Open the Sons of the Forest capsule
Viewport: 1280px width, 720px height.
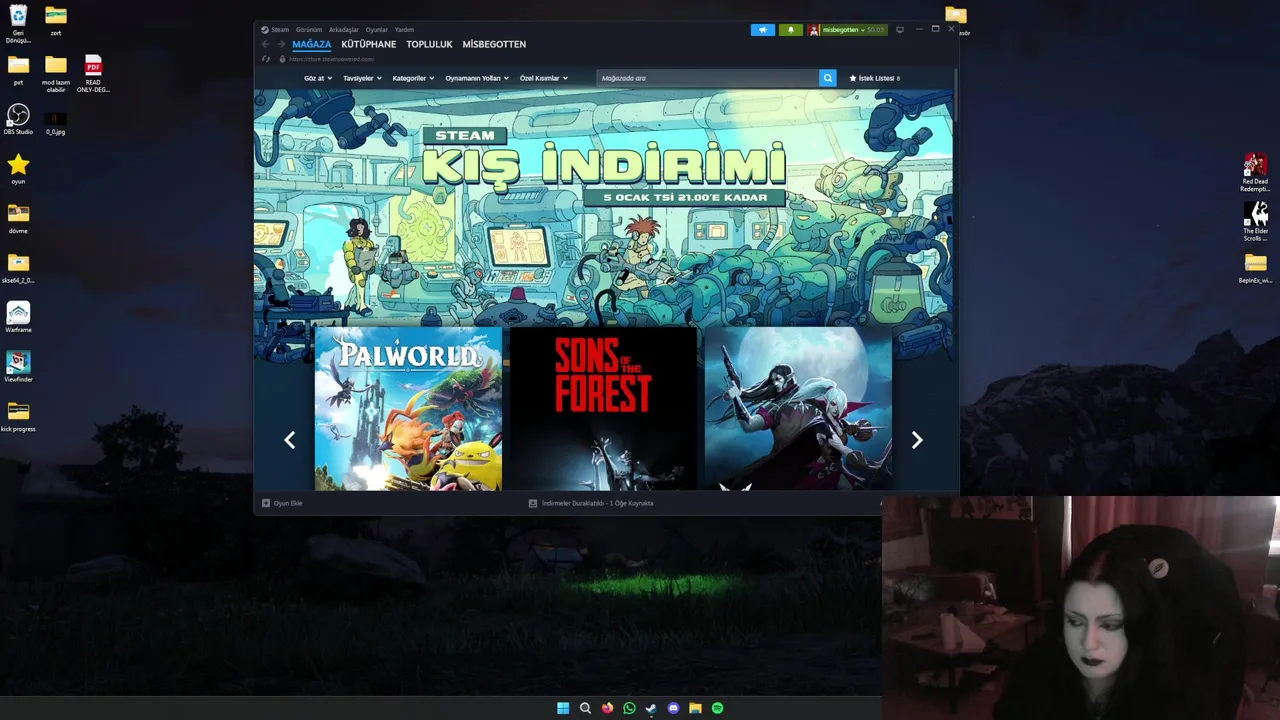pyautogui.click(x=603, y=408)
